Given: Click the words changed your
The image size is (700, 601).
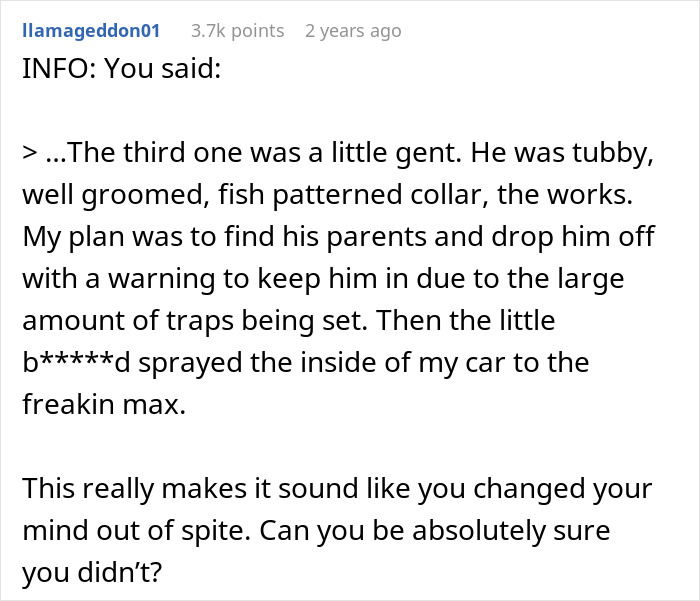Looking at the screenshot, I should [x=562, y=489].
